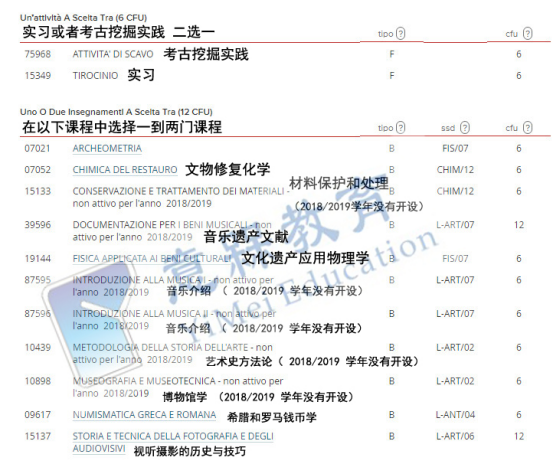Click the cfu help icon in second table

coord(527,128)
